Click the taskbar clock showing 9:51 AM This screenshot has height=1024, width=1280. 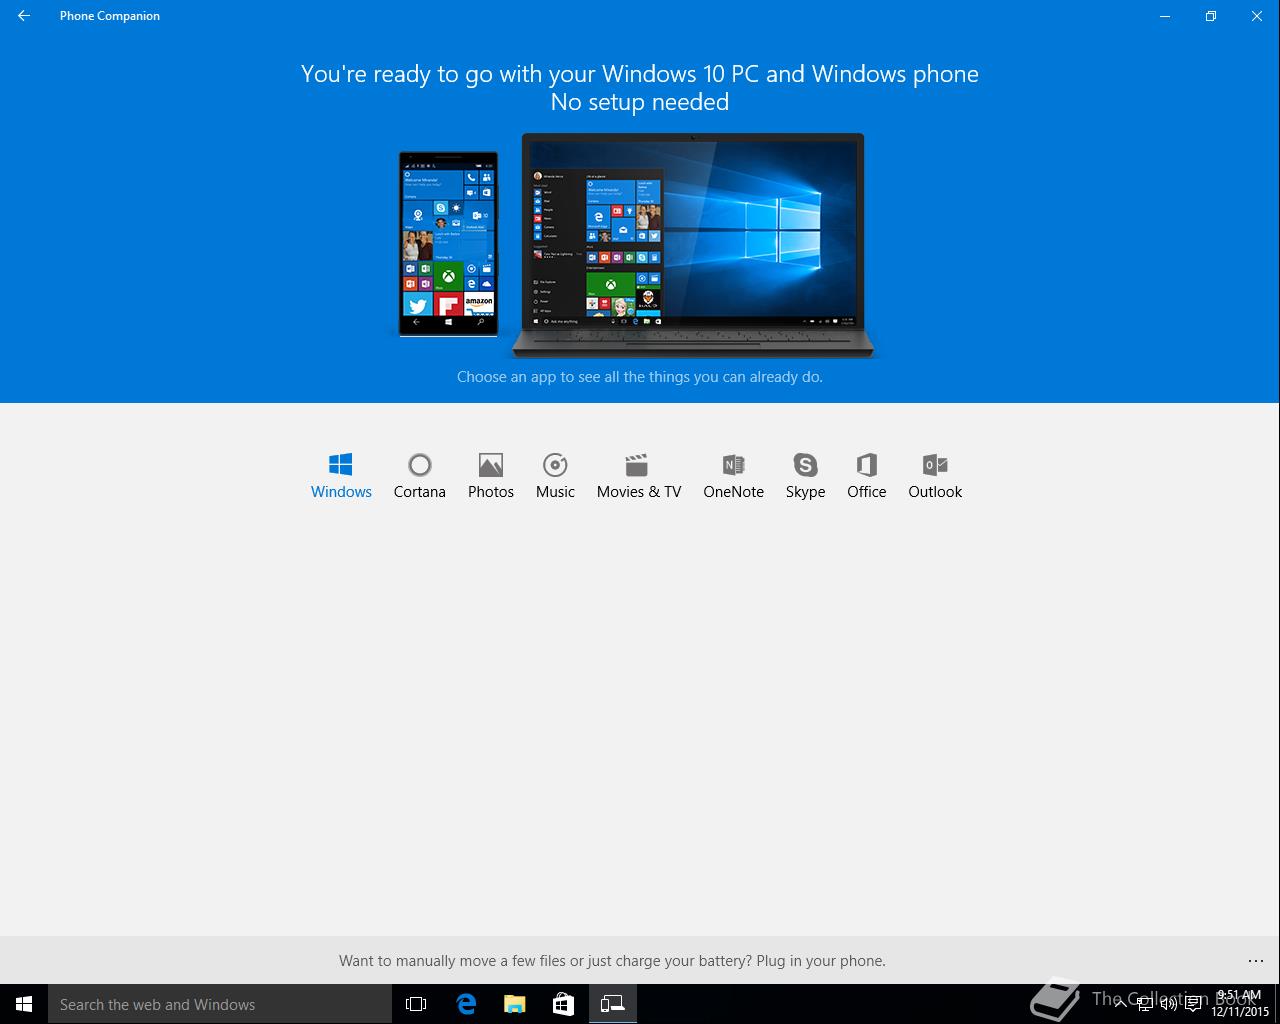(1240, 1004)
